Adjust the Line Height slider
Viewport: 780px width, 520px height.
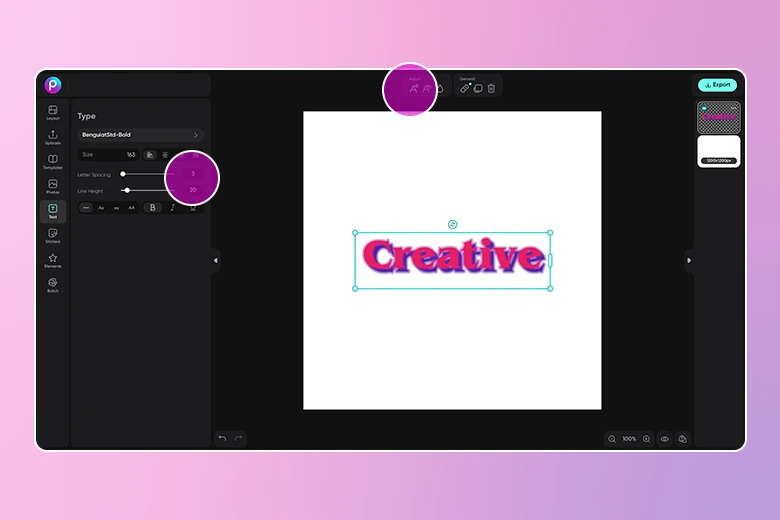[147, 191]
